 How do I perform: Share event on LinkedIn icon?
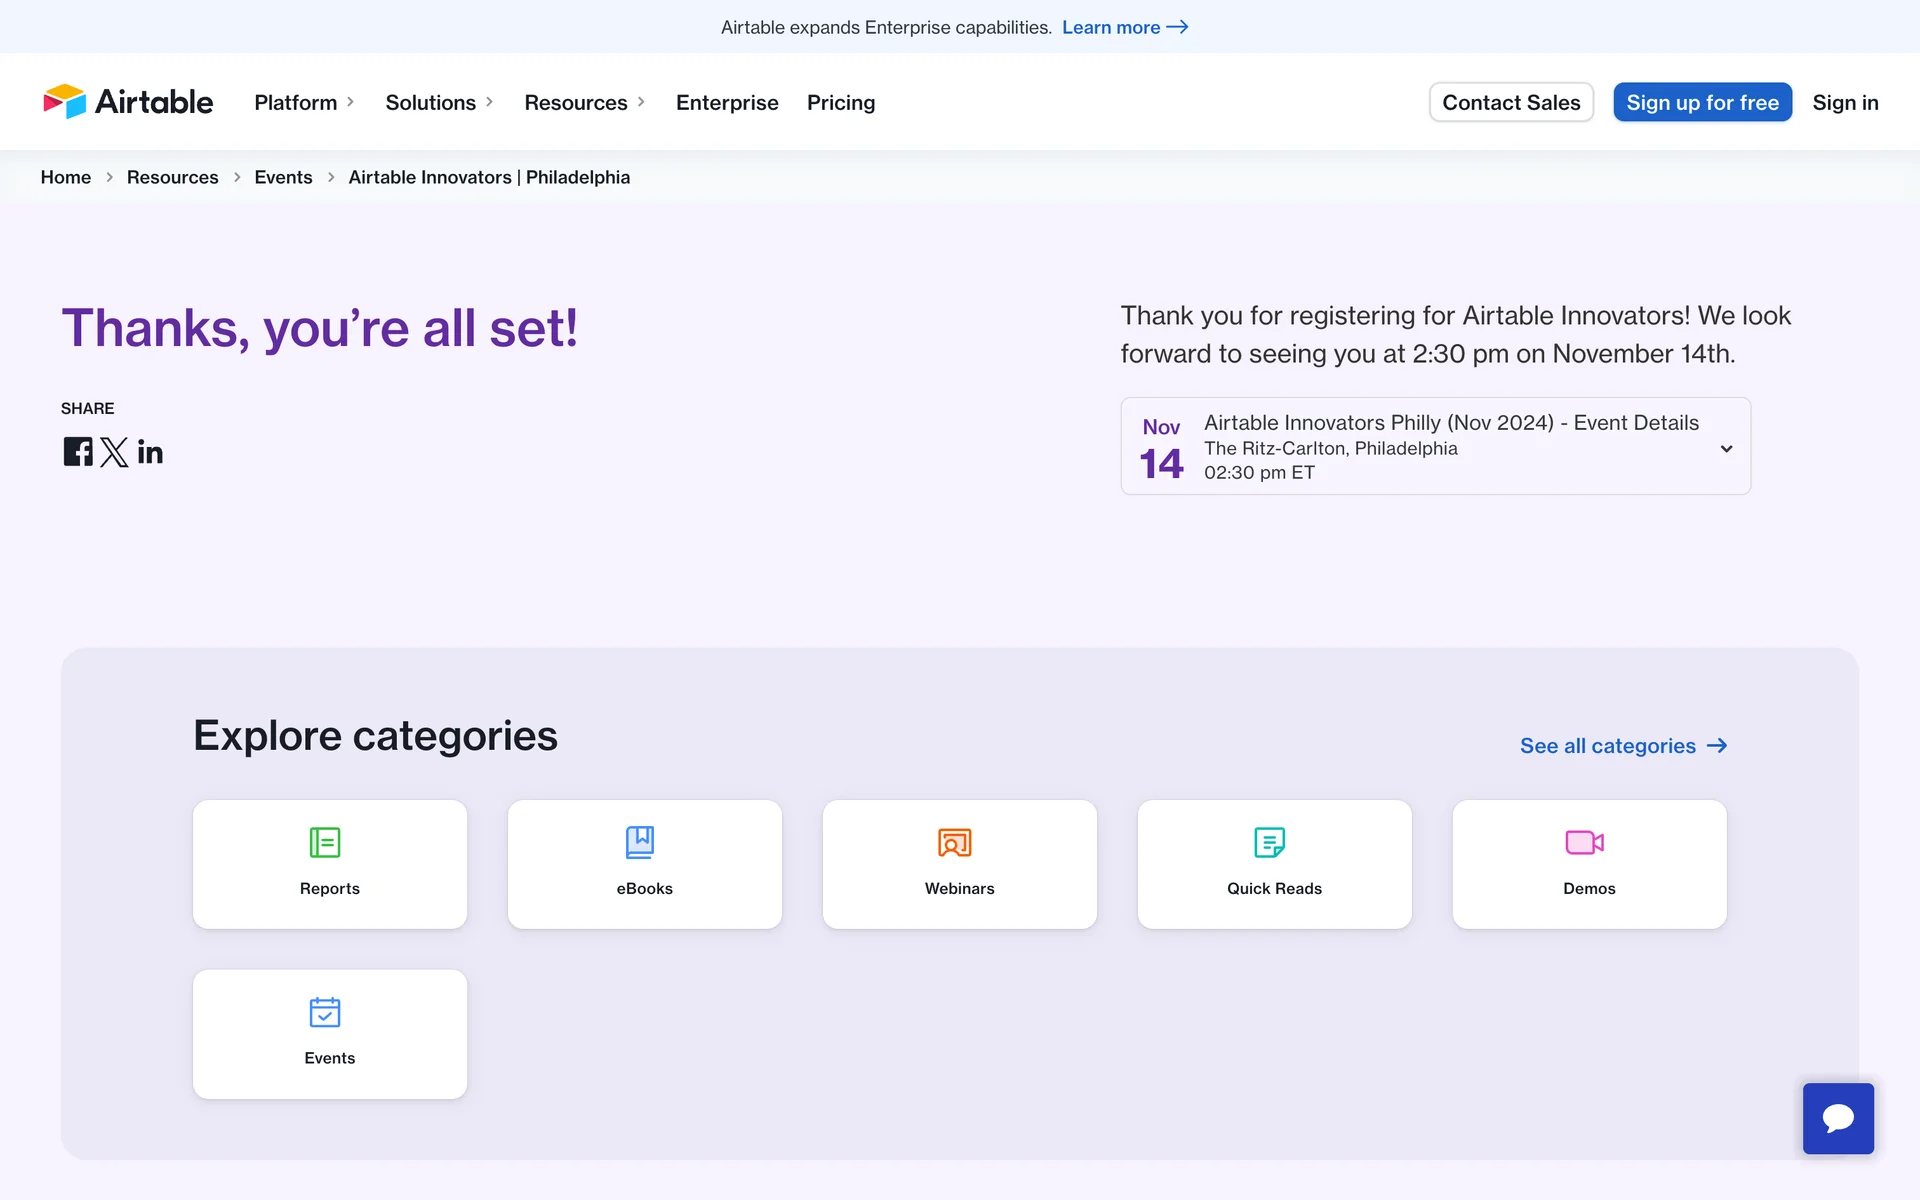pyautogui.click(x=150, y=452)
